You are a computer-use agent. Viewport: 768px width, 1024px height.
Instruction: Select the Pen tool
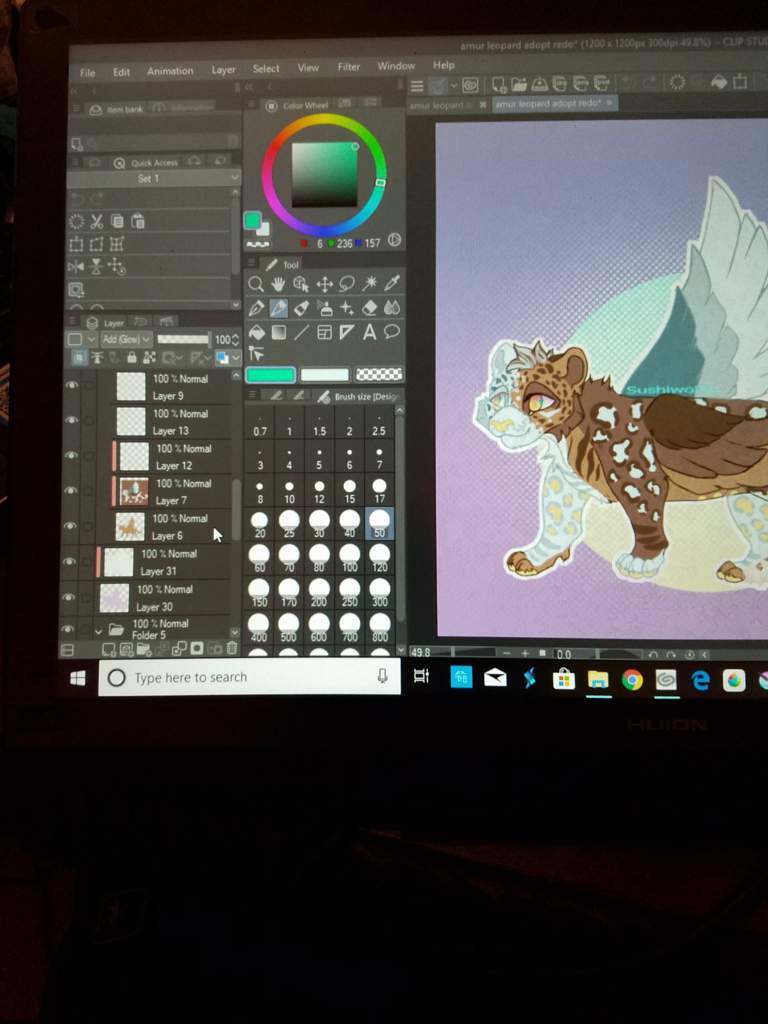pos(256,308)
